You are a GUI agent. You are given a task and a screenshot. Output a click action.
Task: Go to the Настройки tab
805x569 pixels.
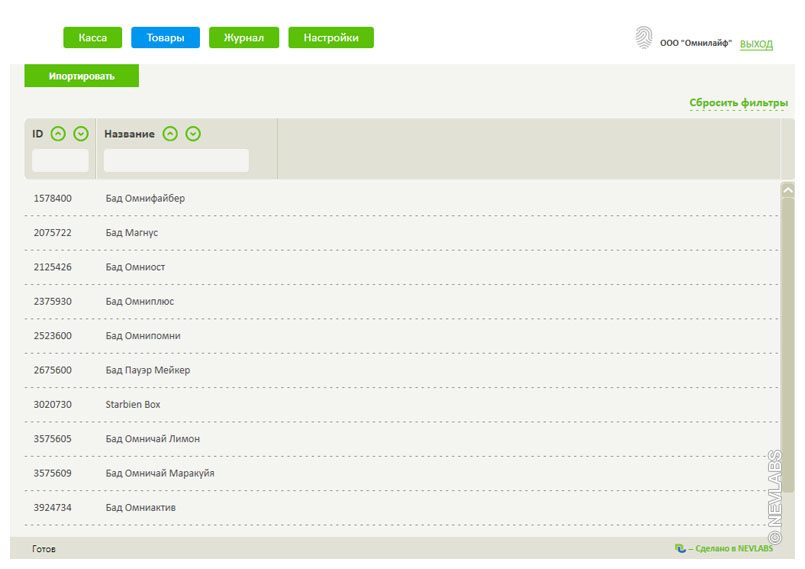click(x=330, y=38)
